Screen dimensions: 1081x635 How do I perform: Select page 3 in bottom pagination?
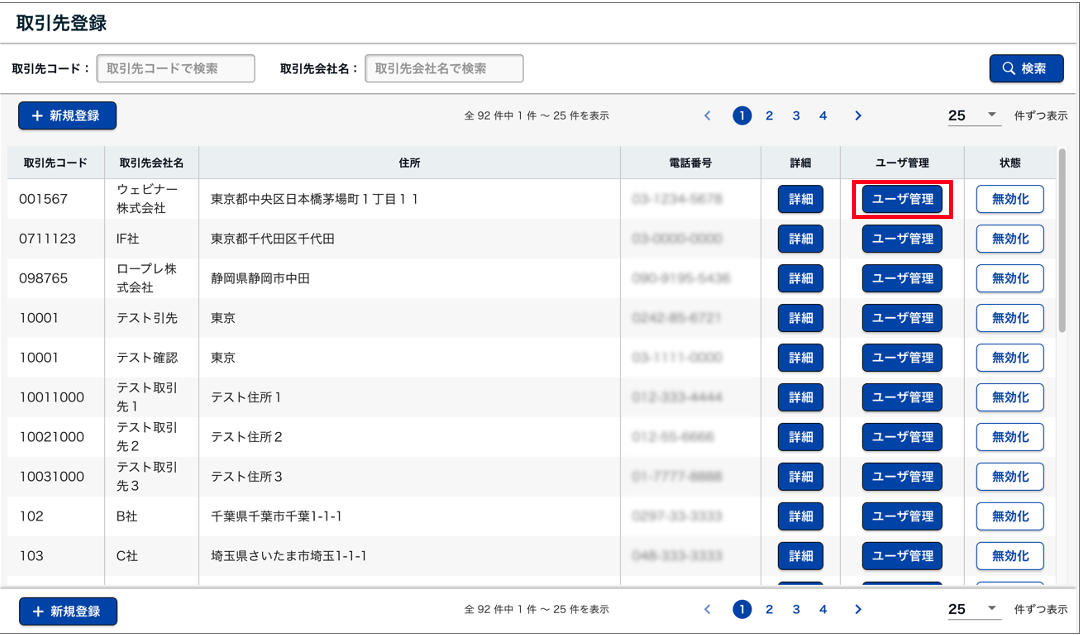point(796,609)
